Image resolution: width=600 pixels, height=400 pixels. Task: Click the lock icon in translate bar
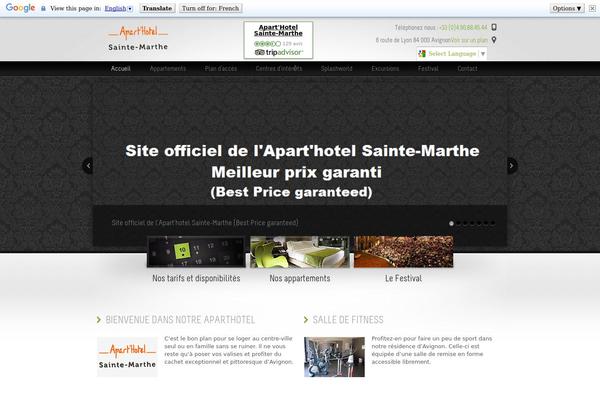[43, 8]
